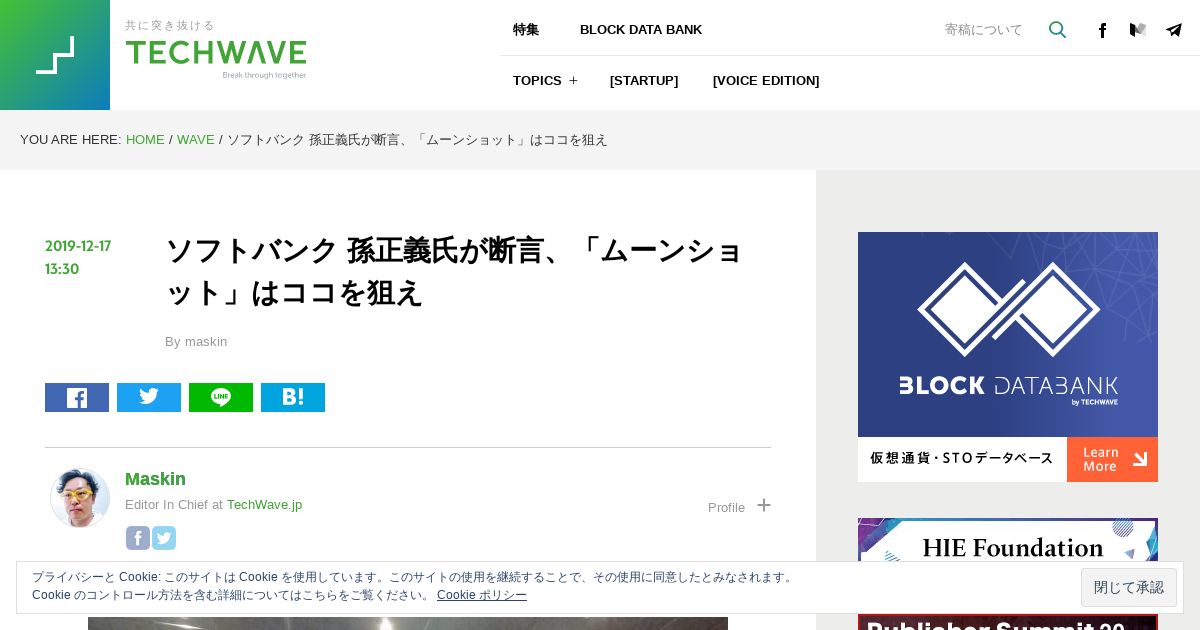Click Maskin's author avatar photo
Image resolution: width=1200 pixels, height=630 pixels.
click(x=80, y=498)
